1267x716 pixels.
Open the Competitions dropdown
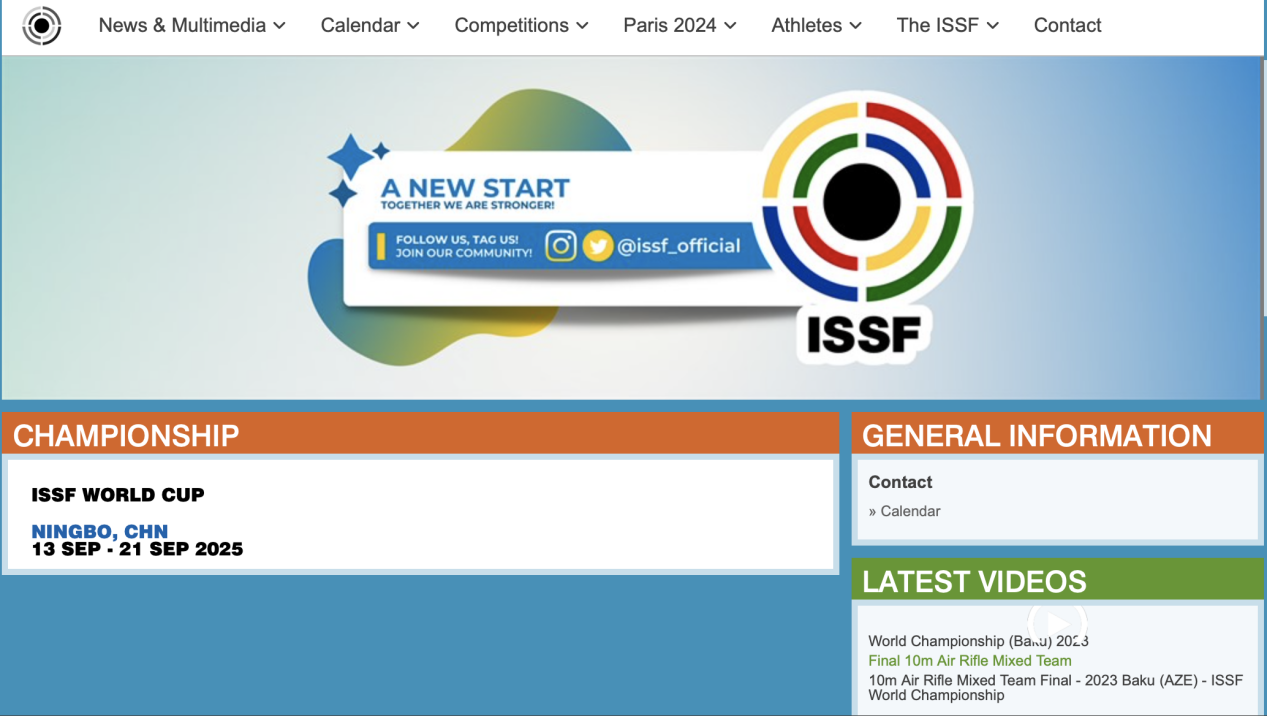[522, 25]
